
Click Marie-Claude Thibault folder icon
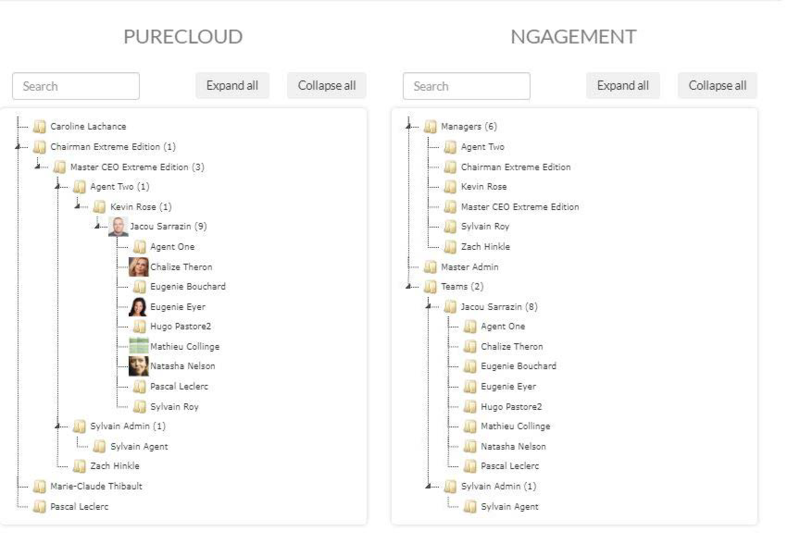[x=39, y=486]
